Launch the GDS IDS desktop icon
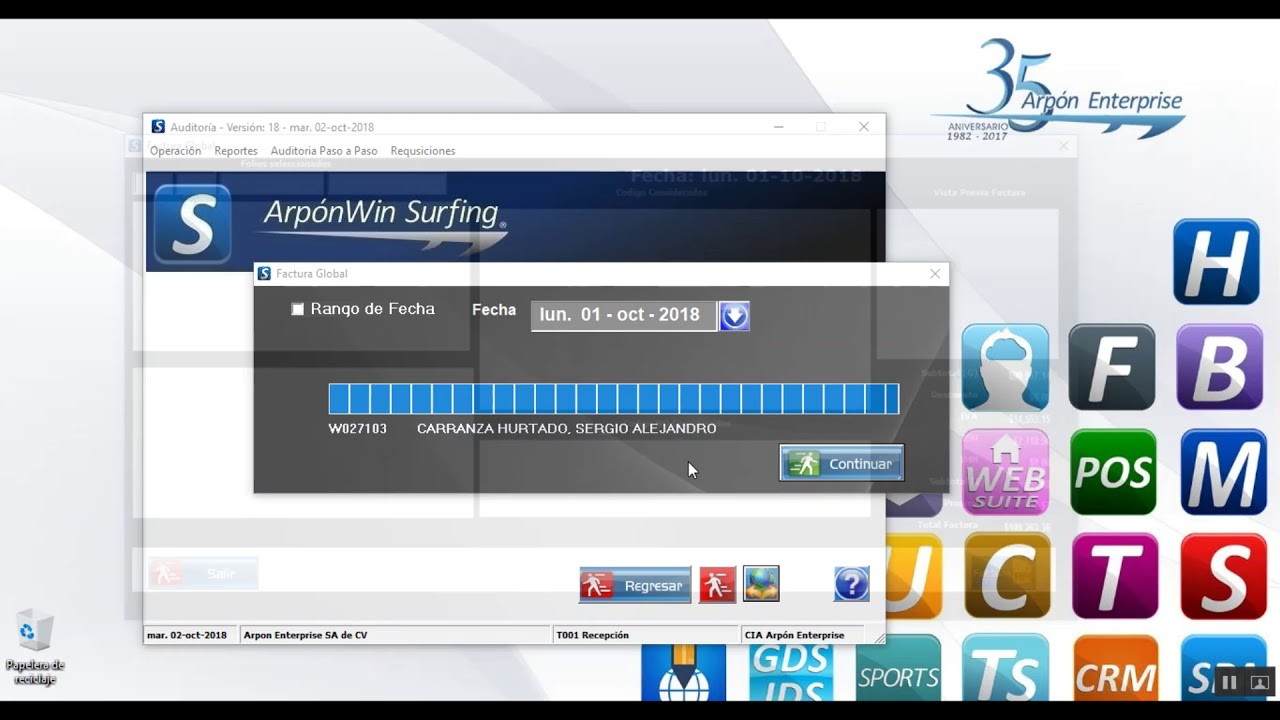 tap(790, 672)
